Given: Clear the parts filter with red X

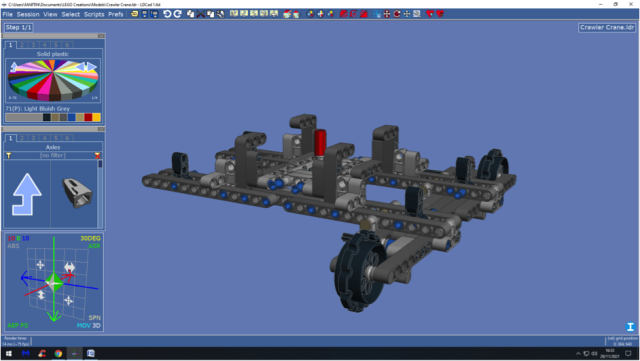Looking at the screenshot, I should tap(97, 155).
